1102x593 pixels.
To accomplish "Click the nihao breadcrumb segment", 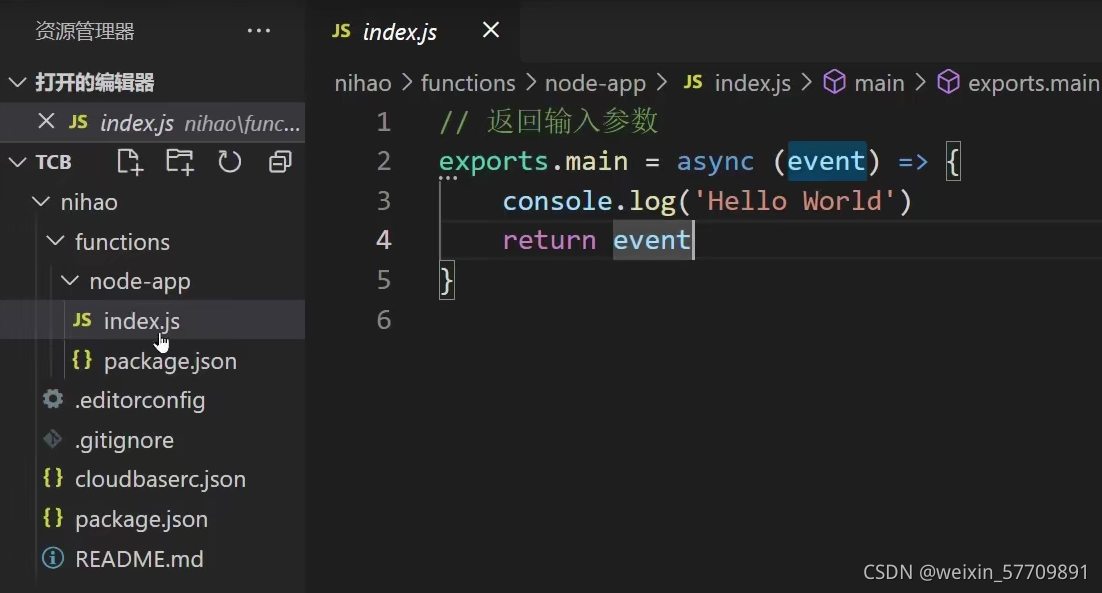I will point(363,83).
